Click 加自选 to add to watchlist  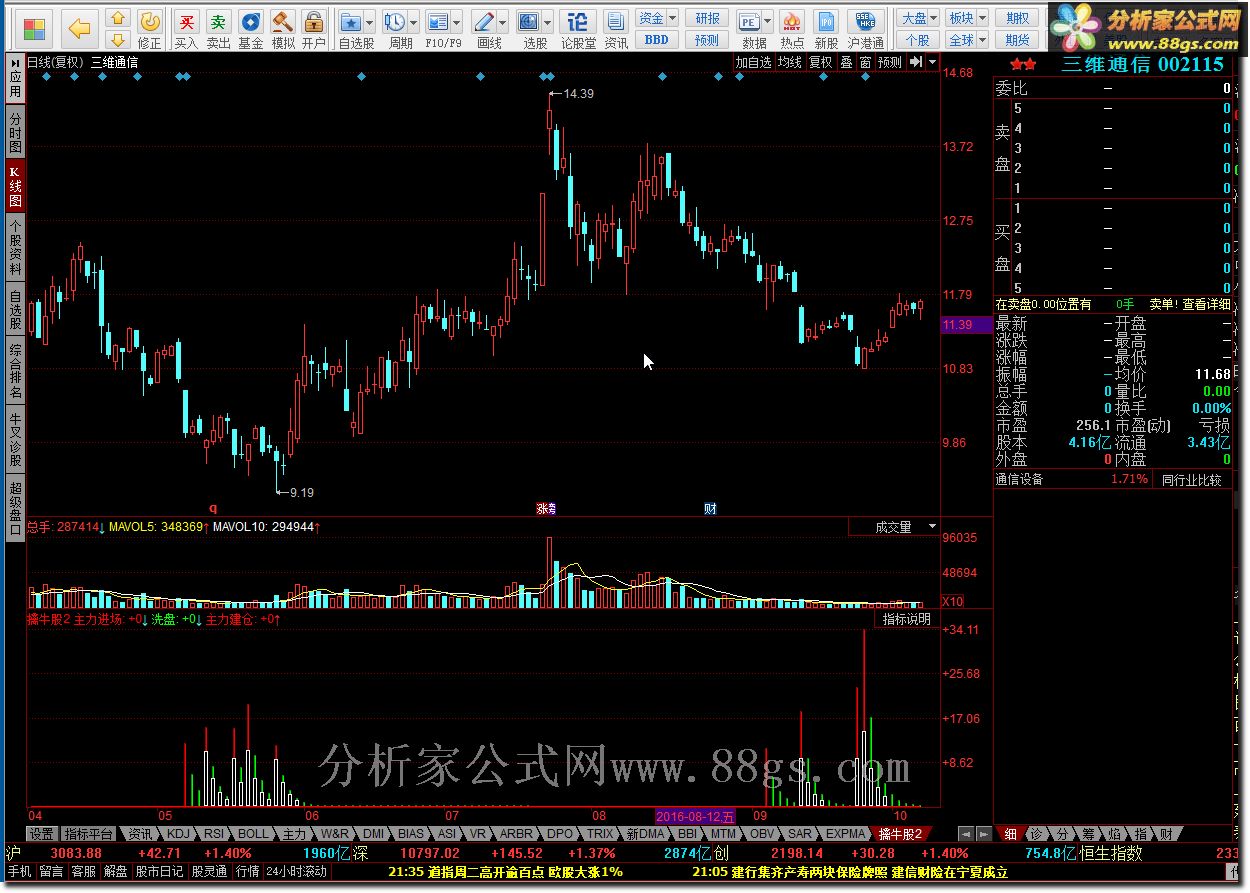click(x=753, y=62)
